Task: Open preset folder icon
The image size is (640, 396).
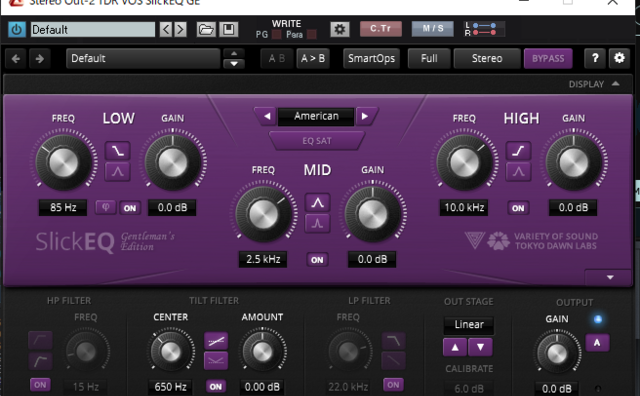Action: pyautogui.click(x=206, y=29)
